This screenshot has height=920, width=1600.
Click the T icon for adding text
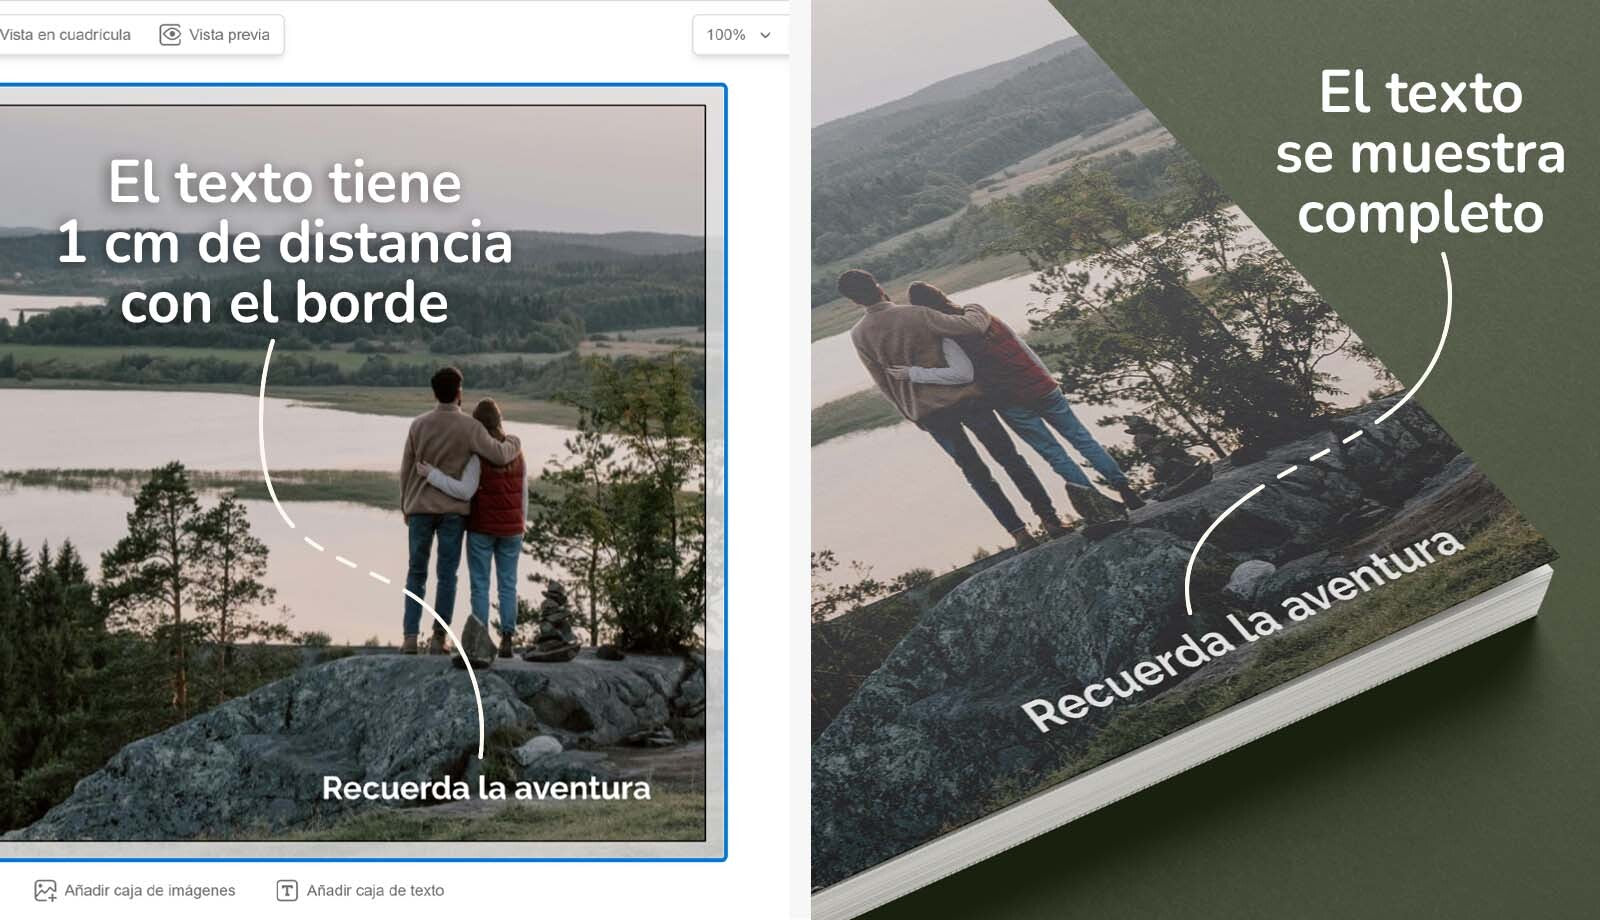(287, 890)
